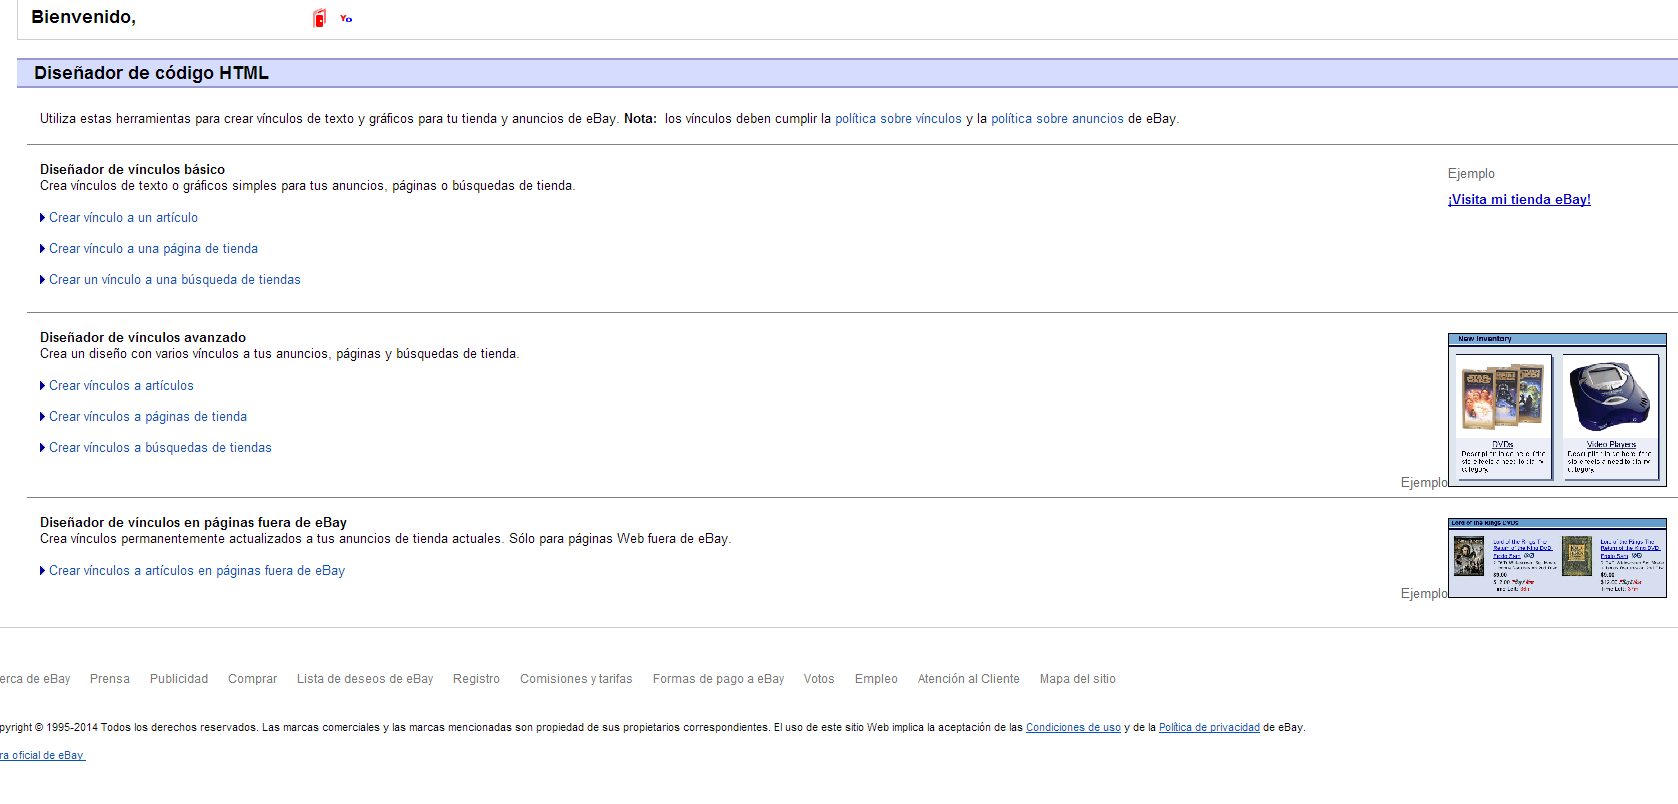
Task: Expand arrow before Crear un vínculo a una búsqueda
Action: [x=42, y=280]
